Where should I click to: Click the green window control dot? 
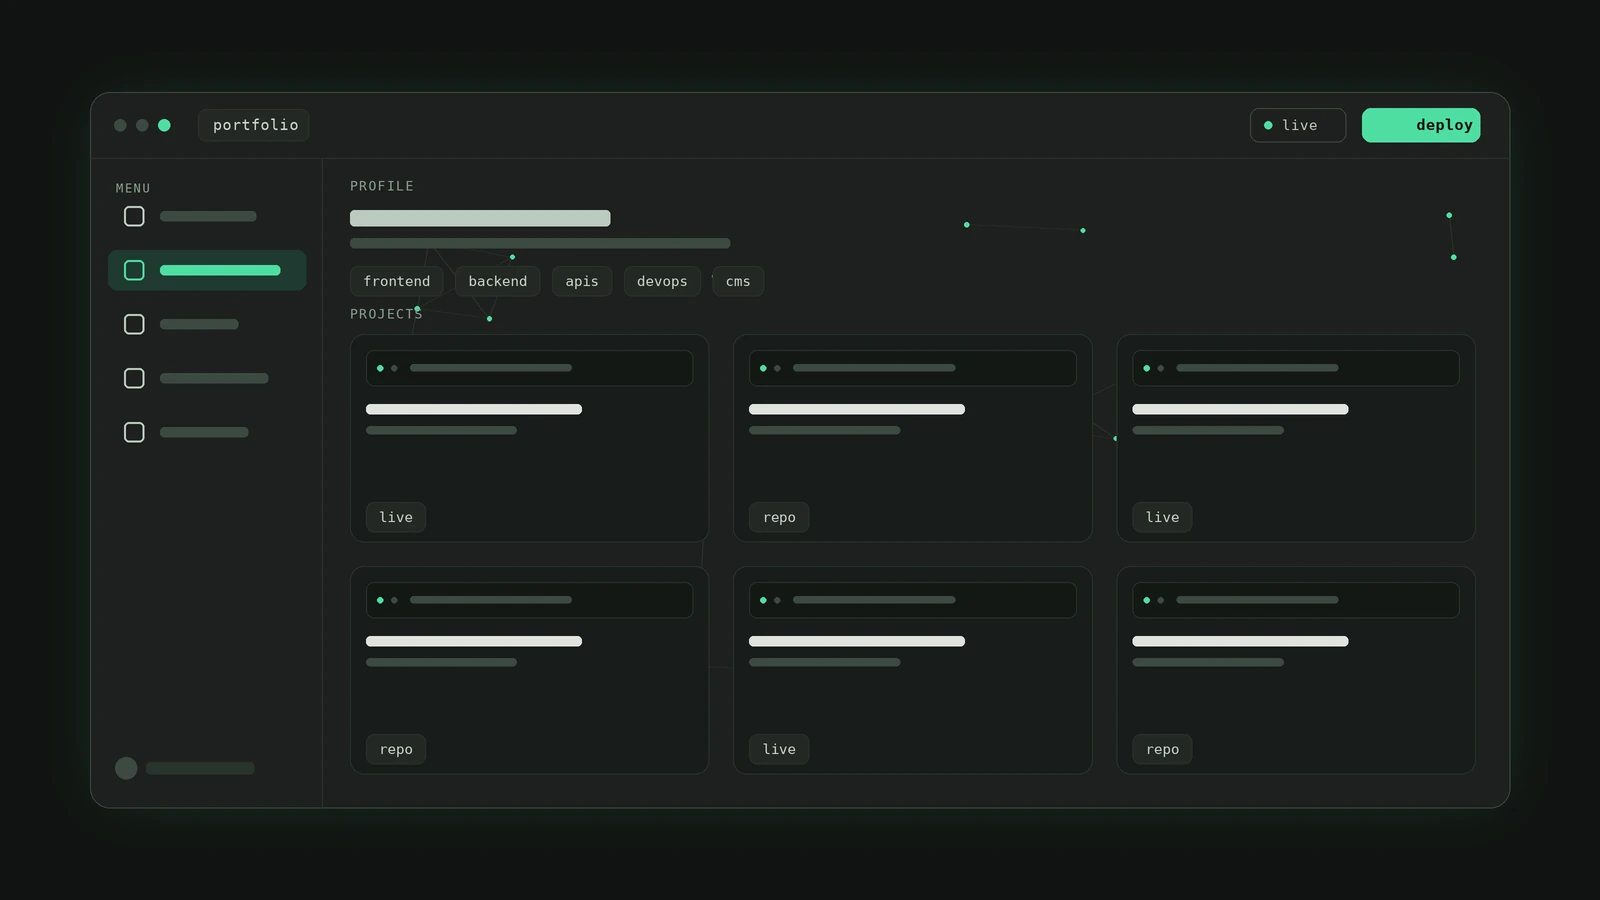[164, 125]
